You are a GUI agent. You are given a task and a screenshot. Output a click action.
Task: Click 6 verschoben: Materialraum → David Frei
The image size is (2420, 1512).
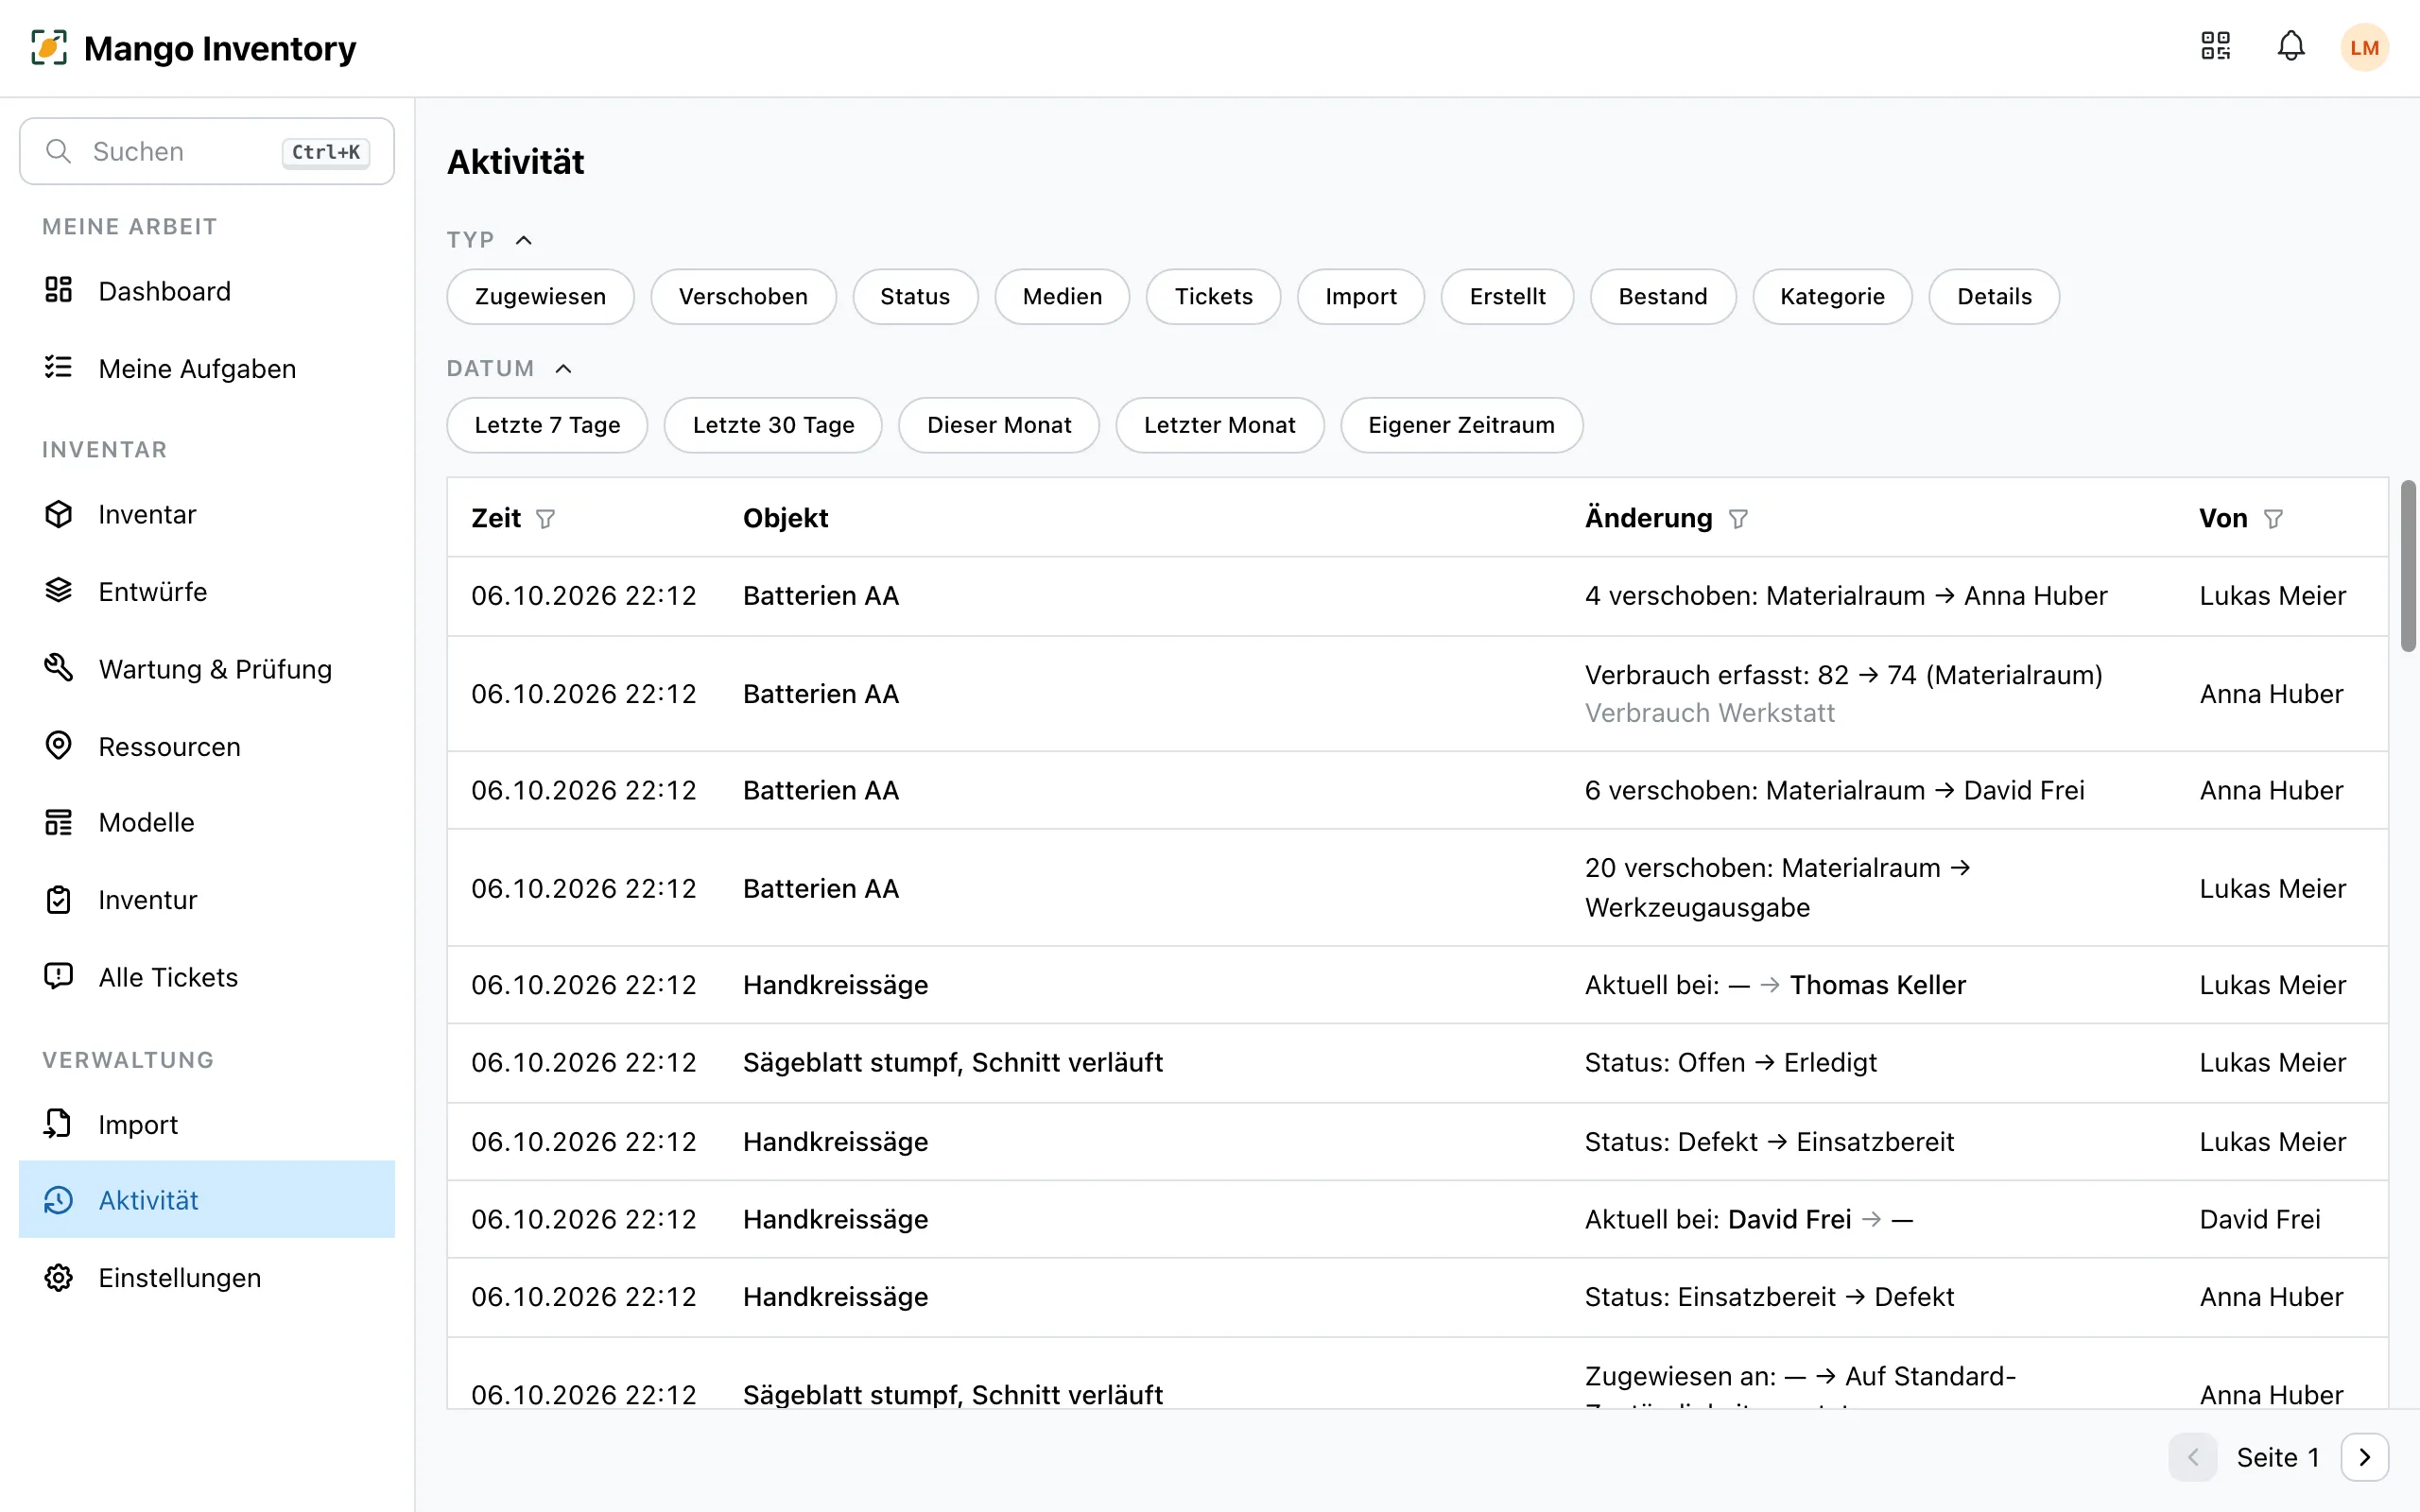[x=1834, y=790]
